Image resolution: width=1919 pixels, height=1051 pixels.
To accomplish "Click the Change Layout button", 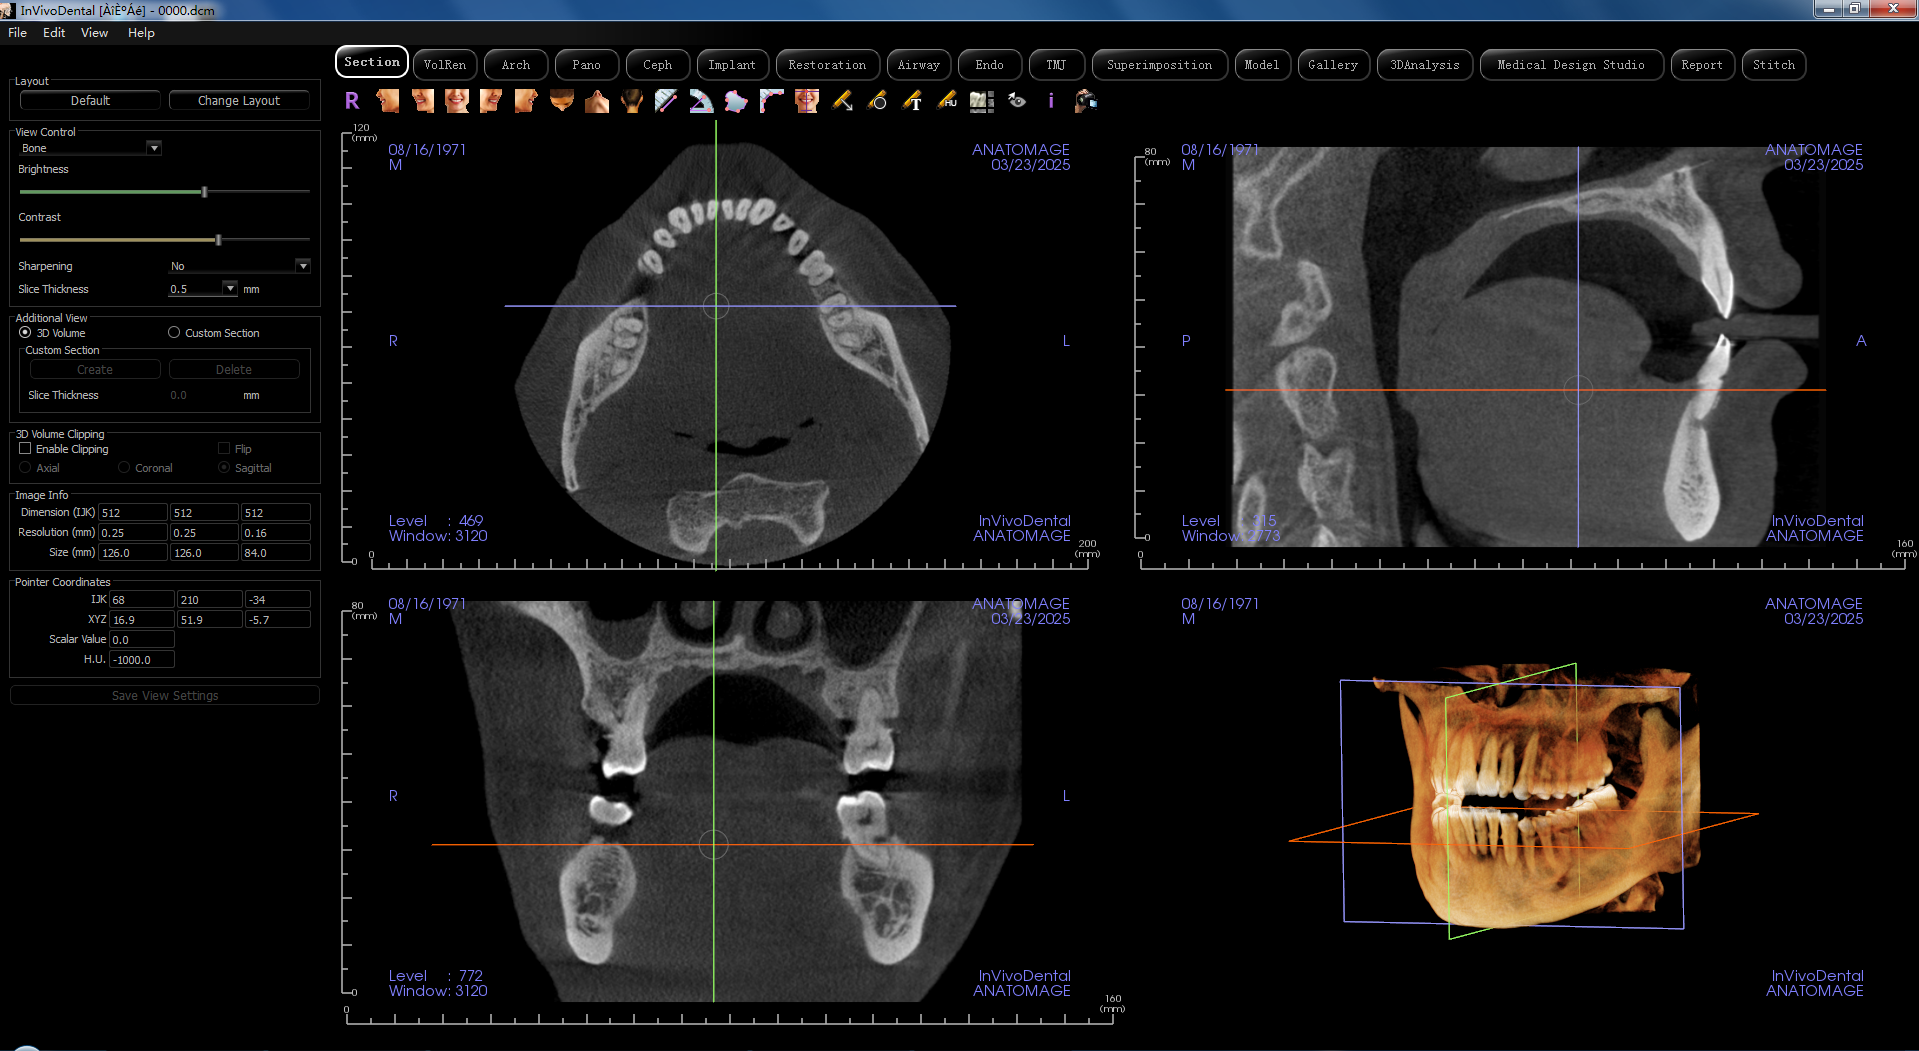I will click(239, 100).
